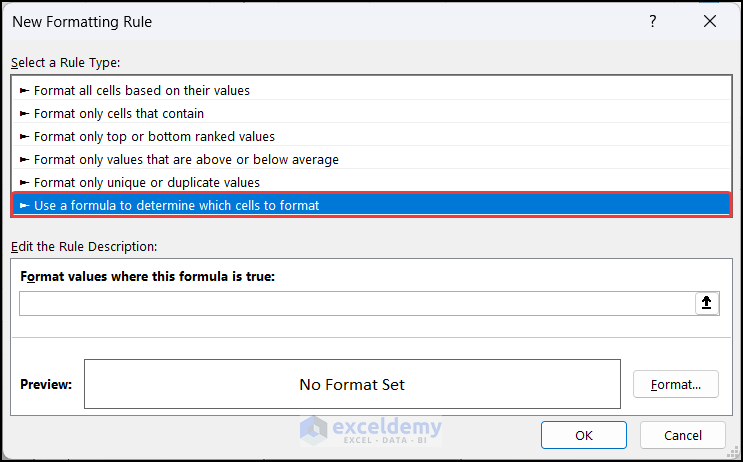Select "Use a formula to determine" rule type
The width and height of the screenshot is (743, 462).
tap(177, 206)
